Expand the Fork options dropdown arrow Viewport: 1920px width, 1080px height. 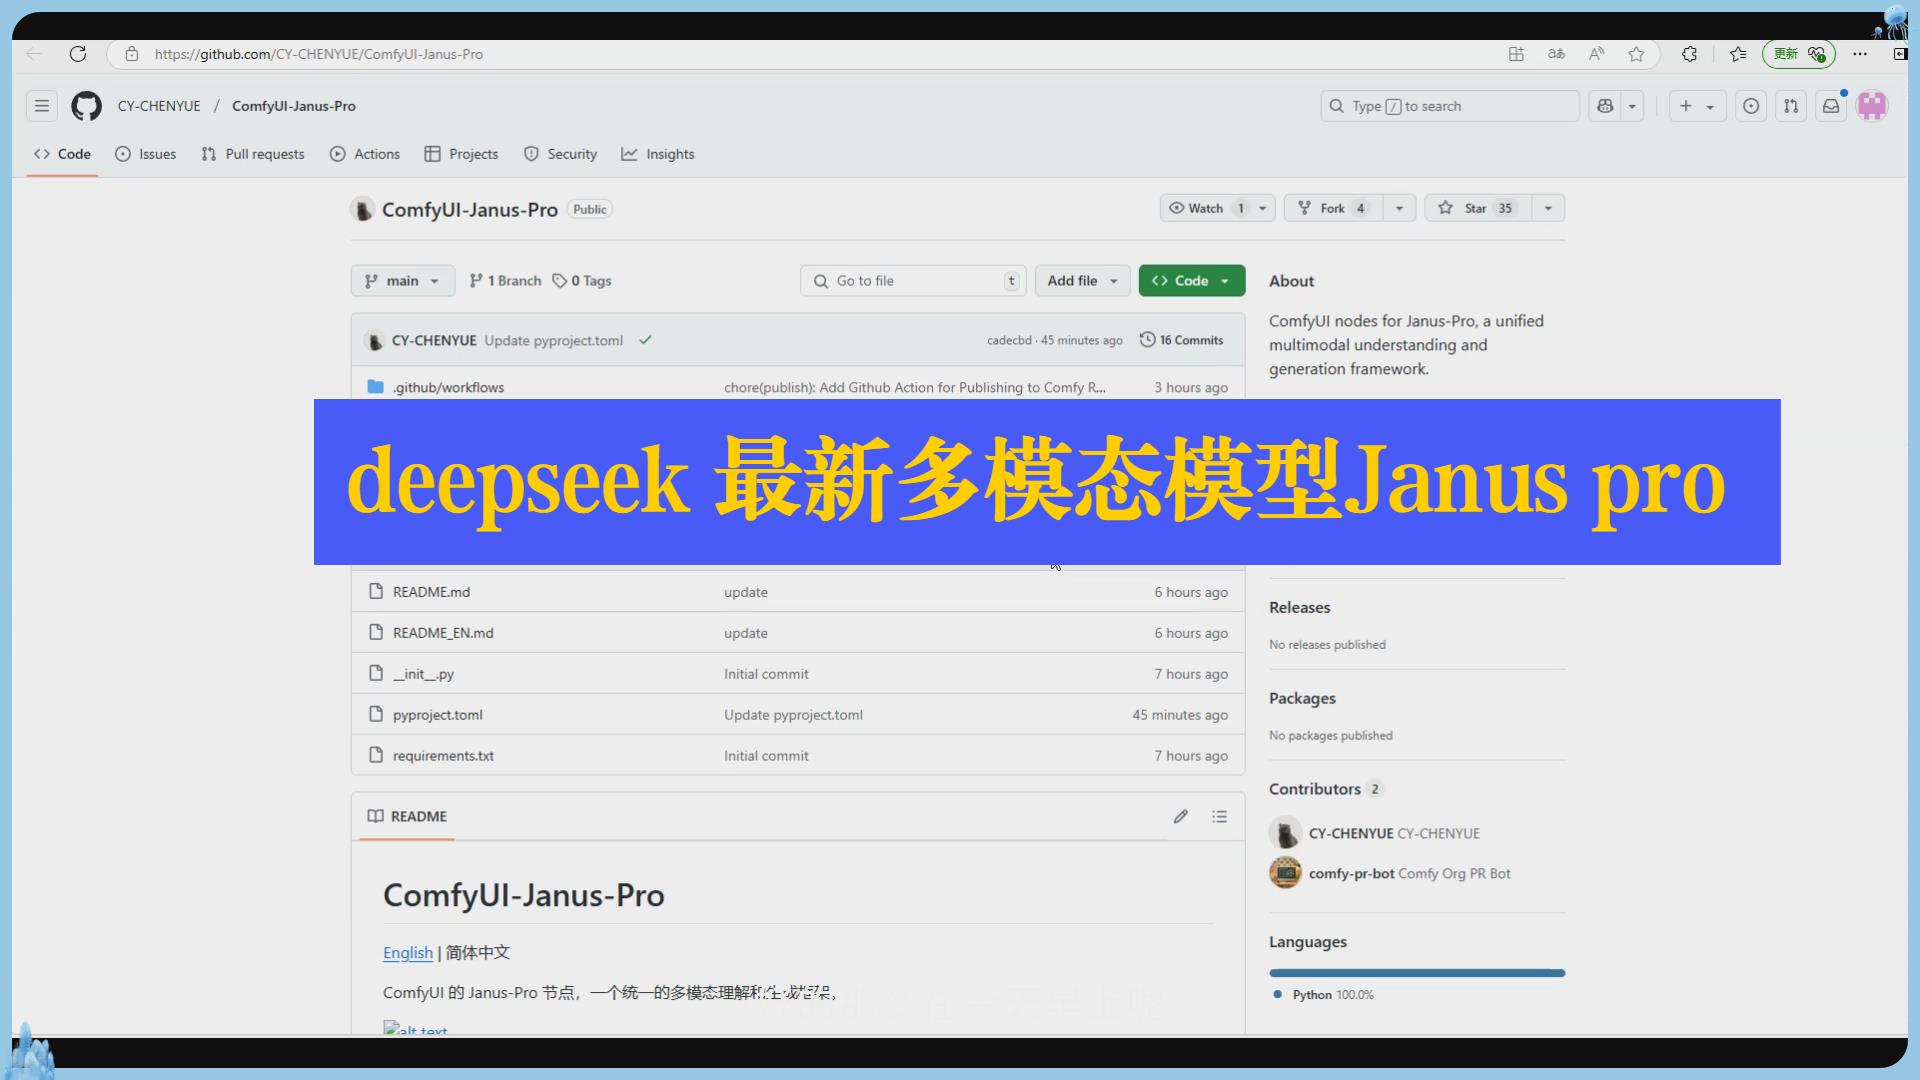(x=1399, y=208)
